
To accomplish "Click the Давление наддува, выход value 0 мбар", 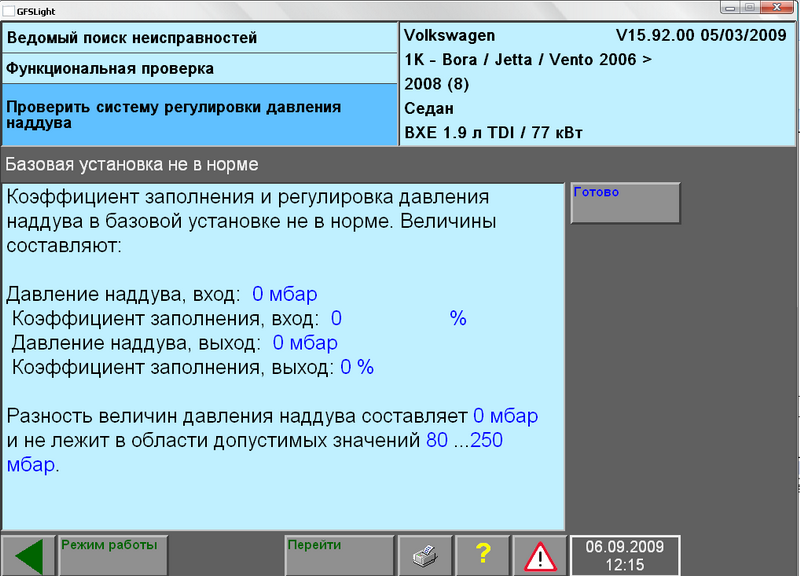I will 305,343.
